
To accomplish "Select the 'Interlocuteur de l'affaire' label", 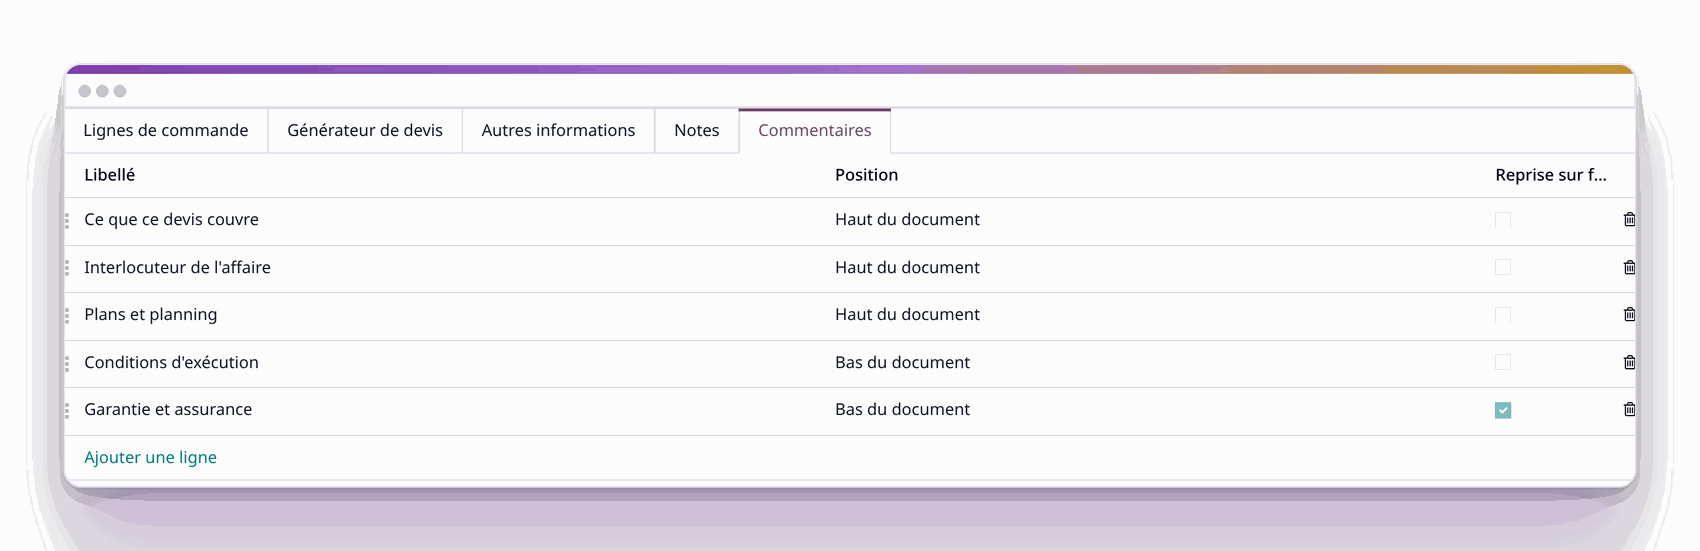I will pyautogui.click(x=177, y=268).
